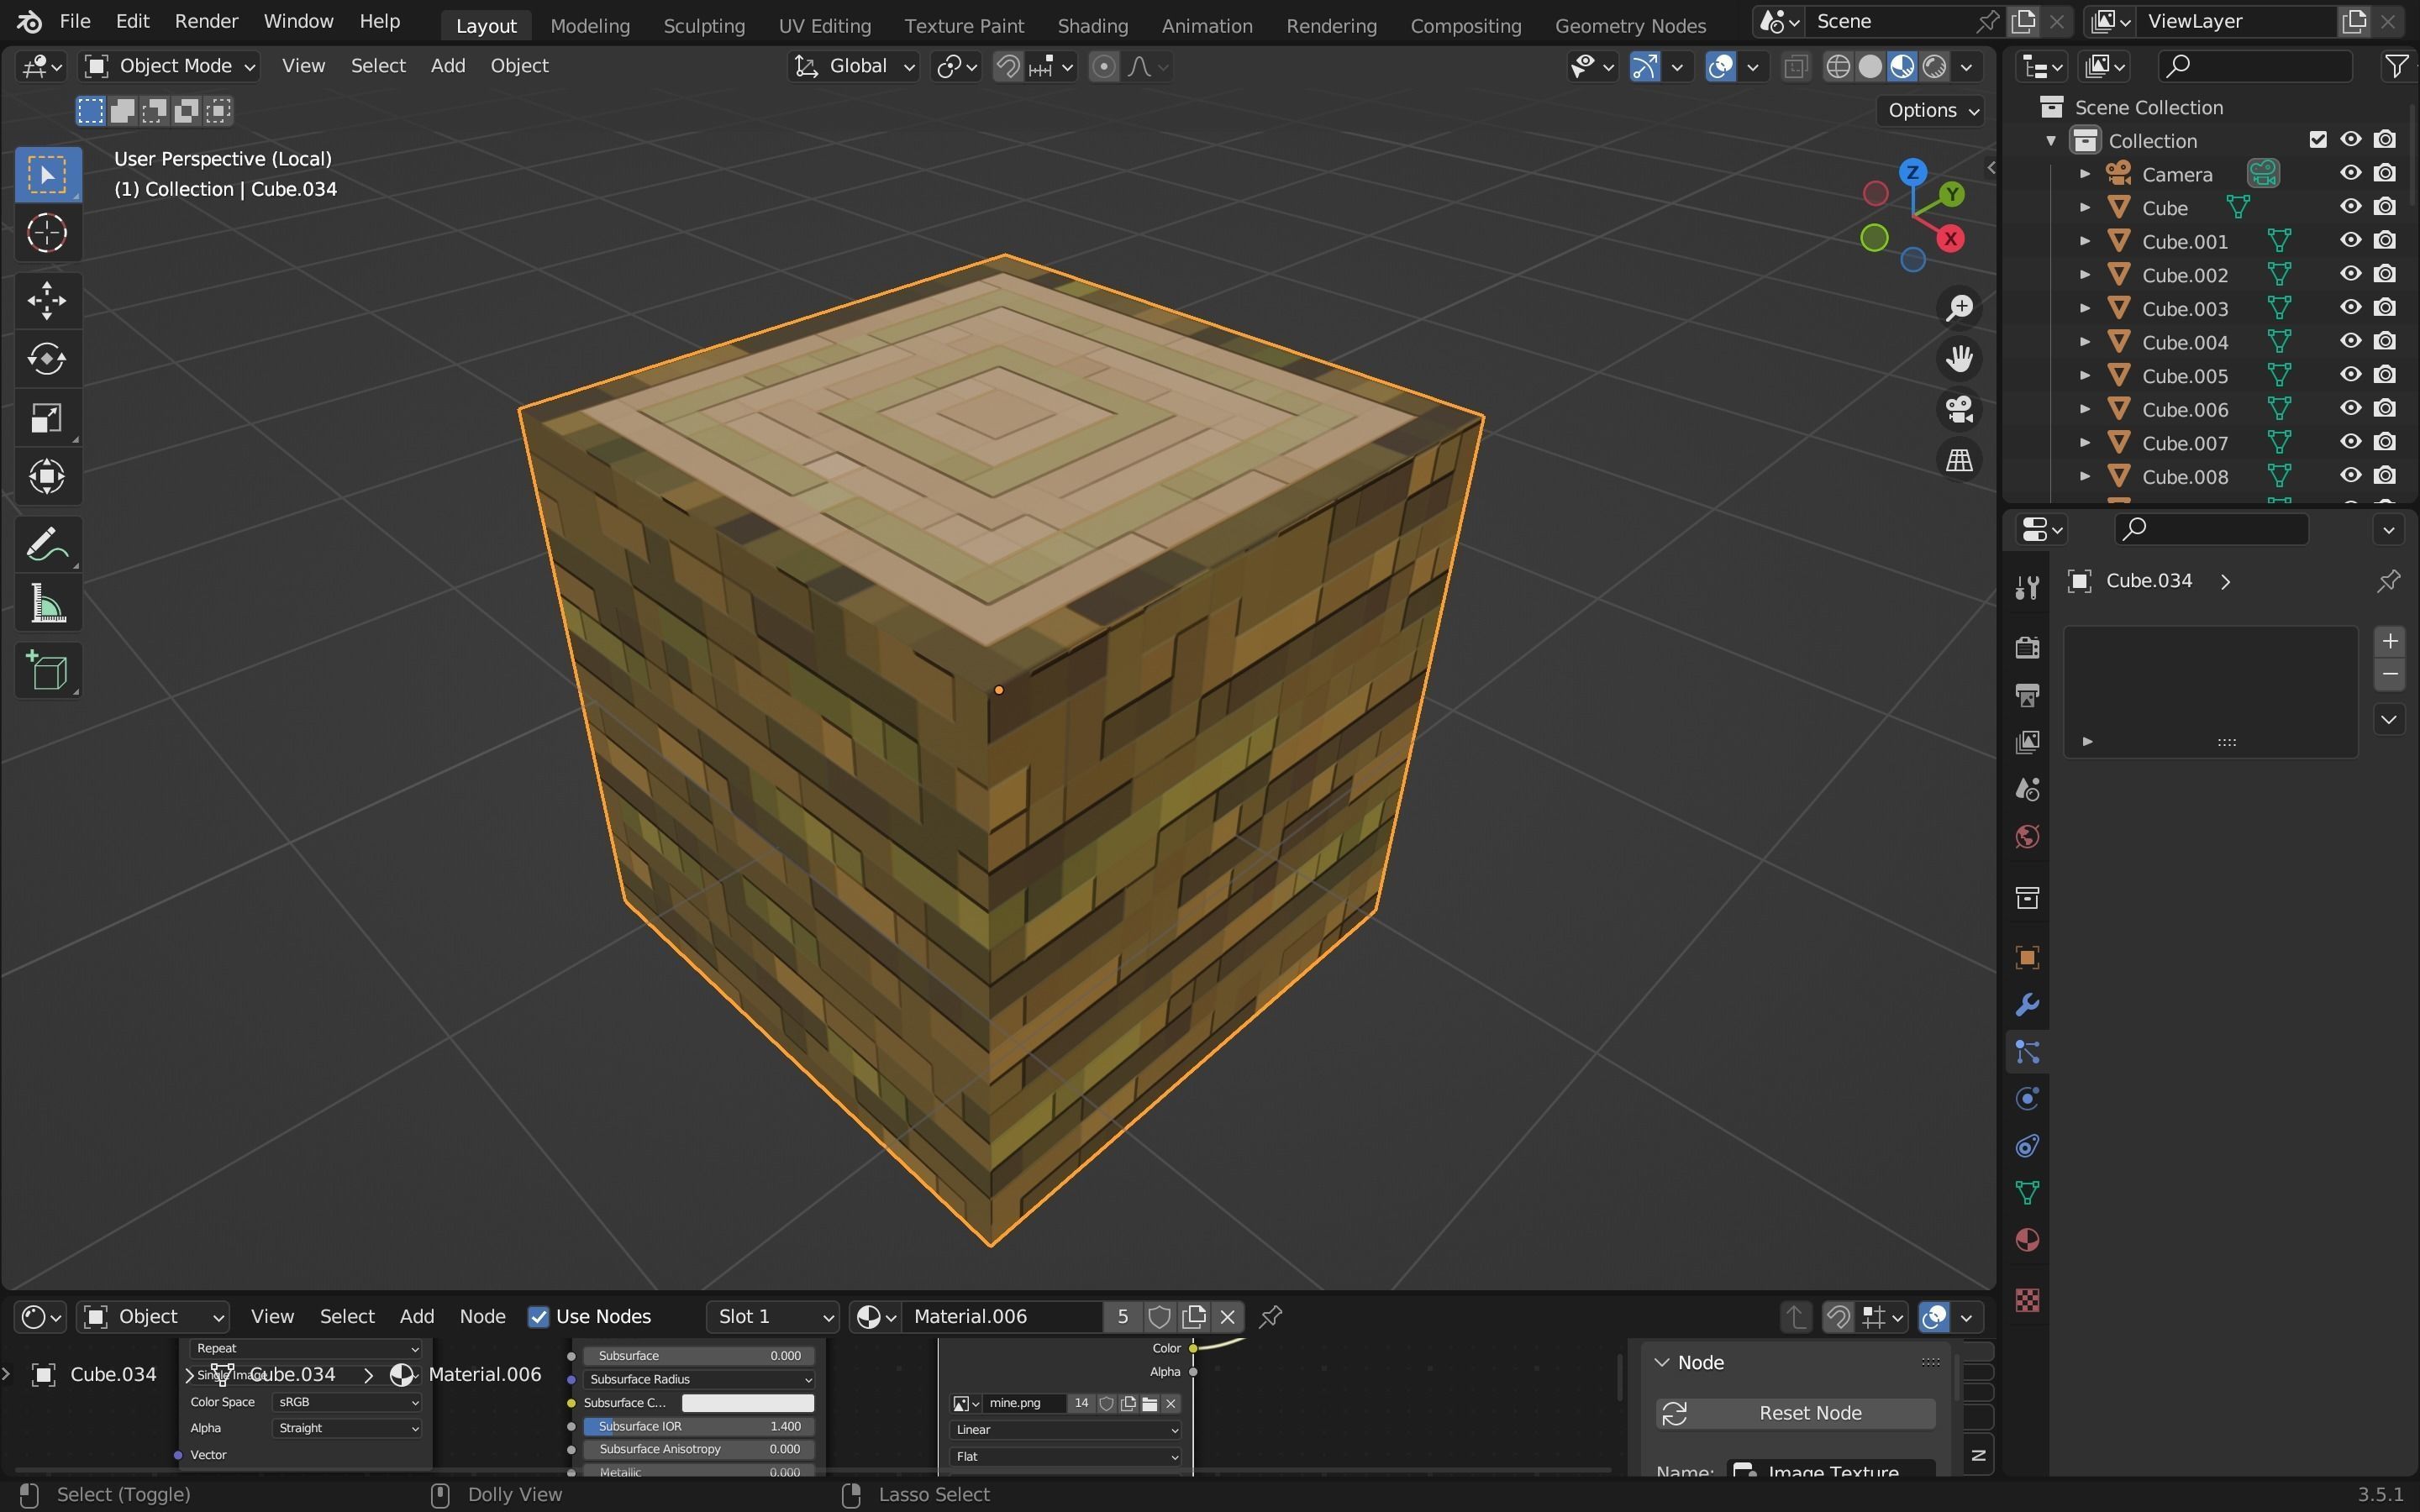Open Linear interpolation dropdown
Screen dimensions: 2420x1512
click(x=1065, y=1430)
